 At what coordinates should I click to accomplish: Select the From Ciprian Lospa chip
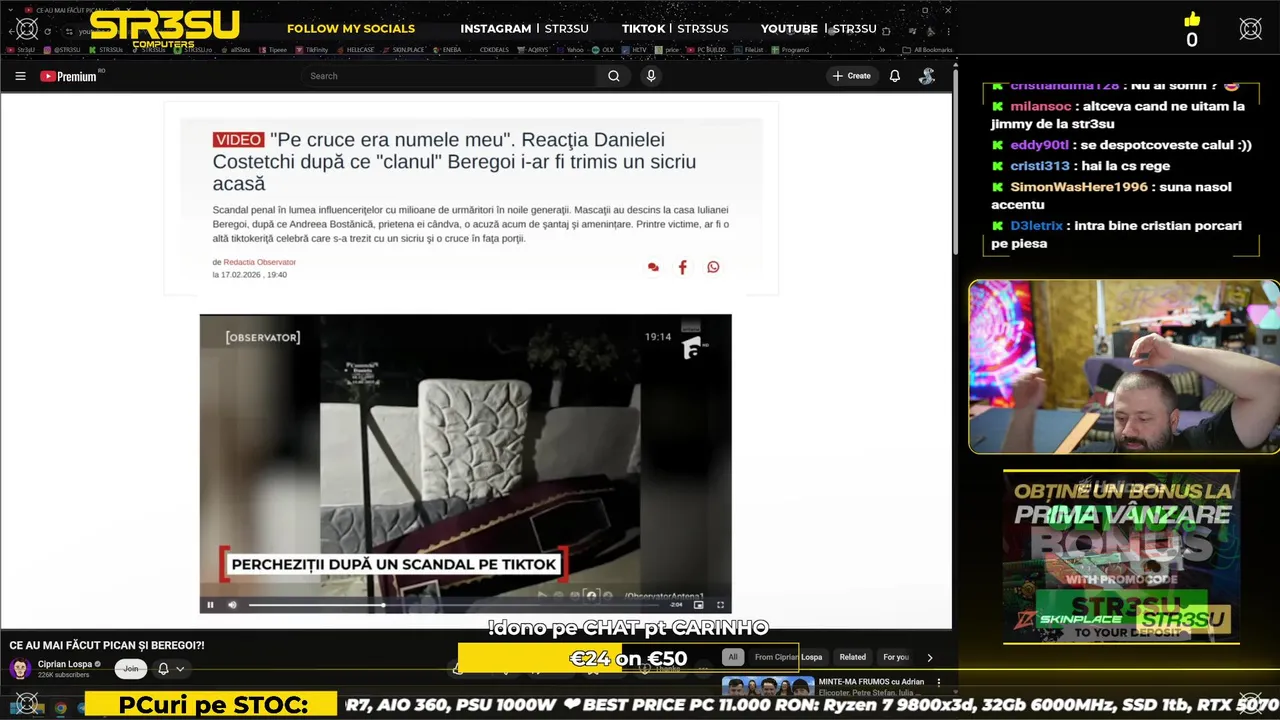coord(788,657)
